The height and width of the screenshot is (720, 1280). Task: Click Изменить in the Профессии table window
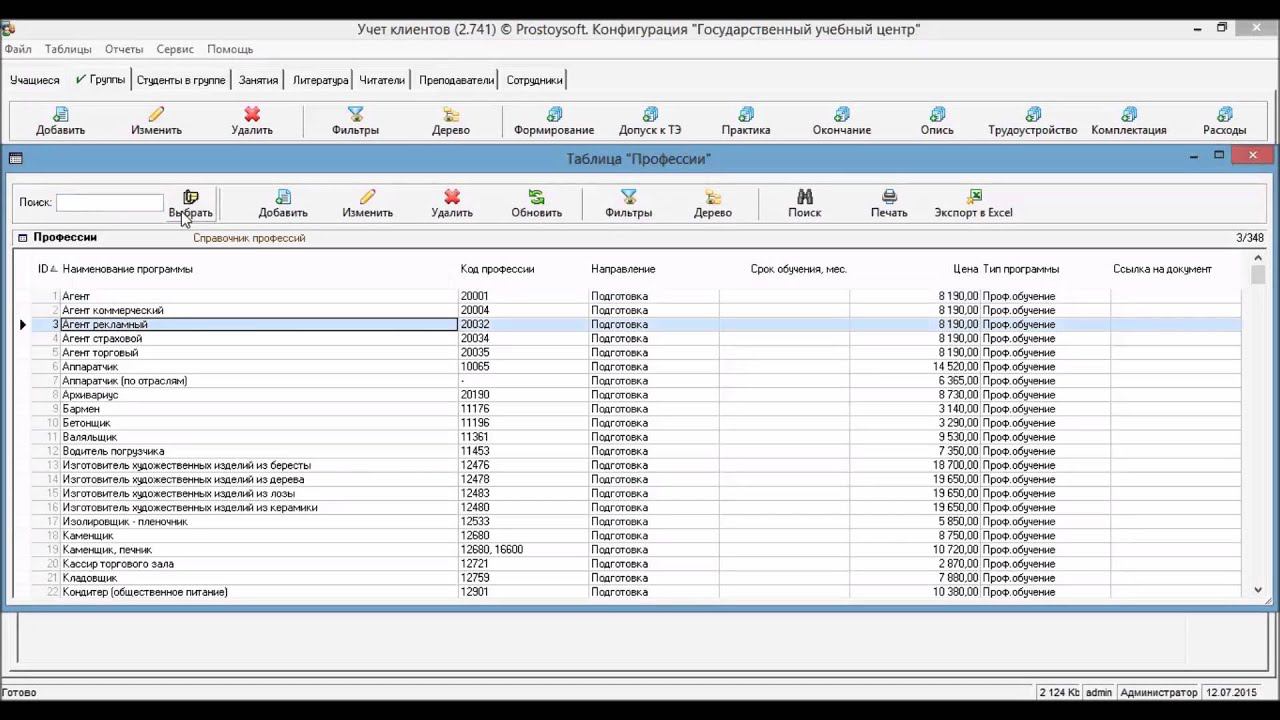point(367,204)
